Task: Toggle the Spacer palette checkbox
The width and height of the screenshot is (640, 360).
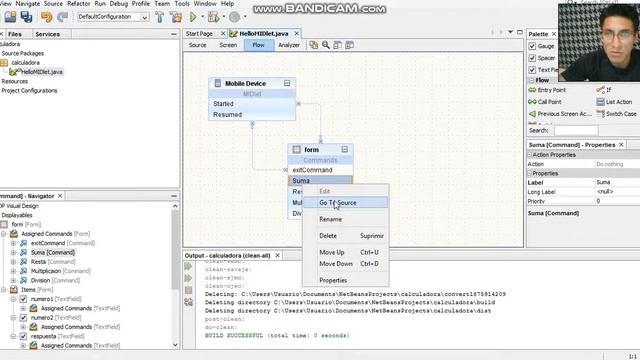Action: click(532, 58)
